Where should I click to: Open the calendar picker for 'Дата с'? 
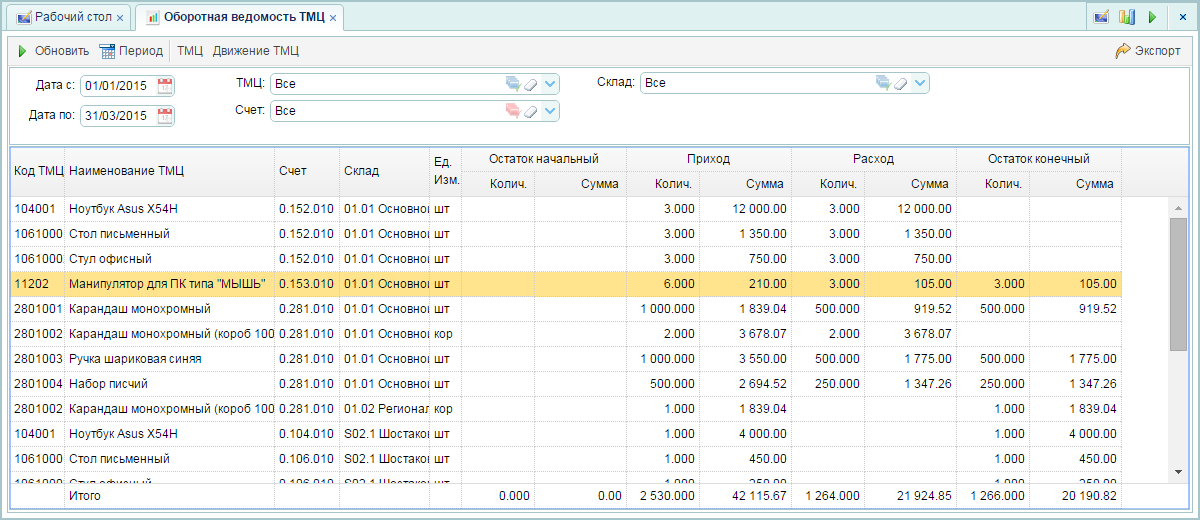coord(165,84)
